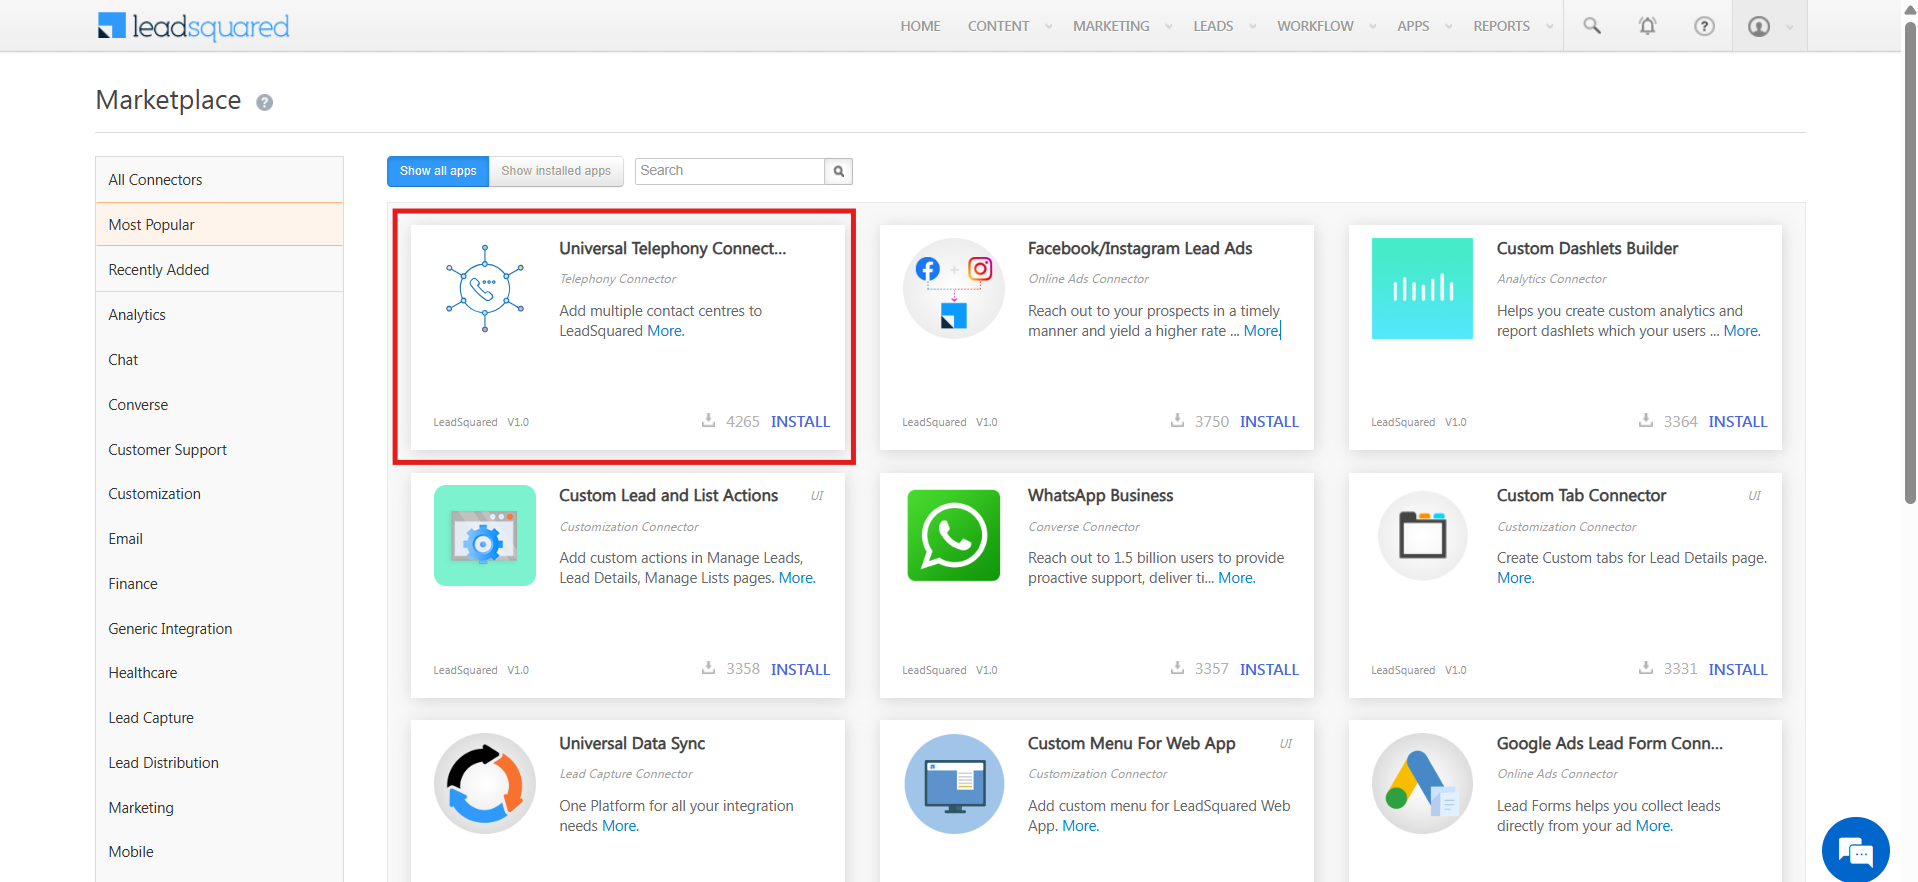Image resolution: width=1918 pixels, height=882 pixels.
Task: Select Most Popular category
Action: click(x=219, y=225)
